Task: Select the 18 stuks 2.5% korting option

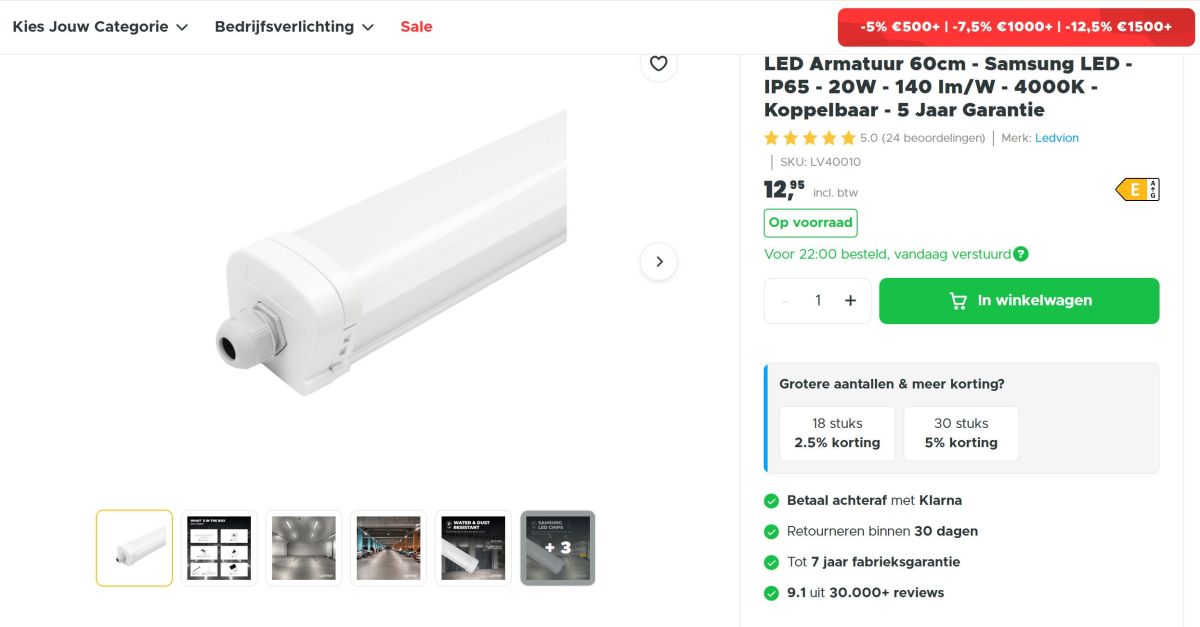Action: pos(837,433)
